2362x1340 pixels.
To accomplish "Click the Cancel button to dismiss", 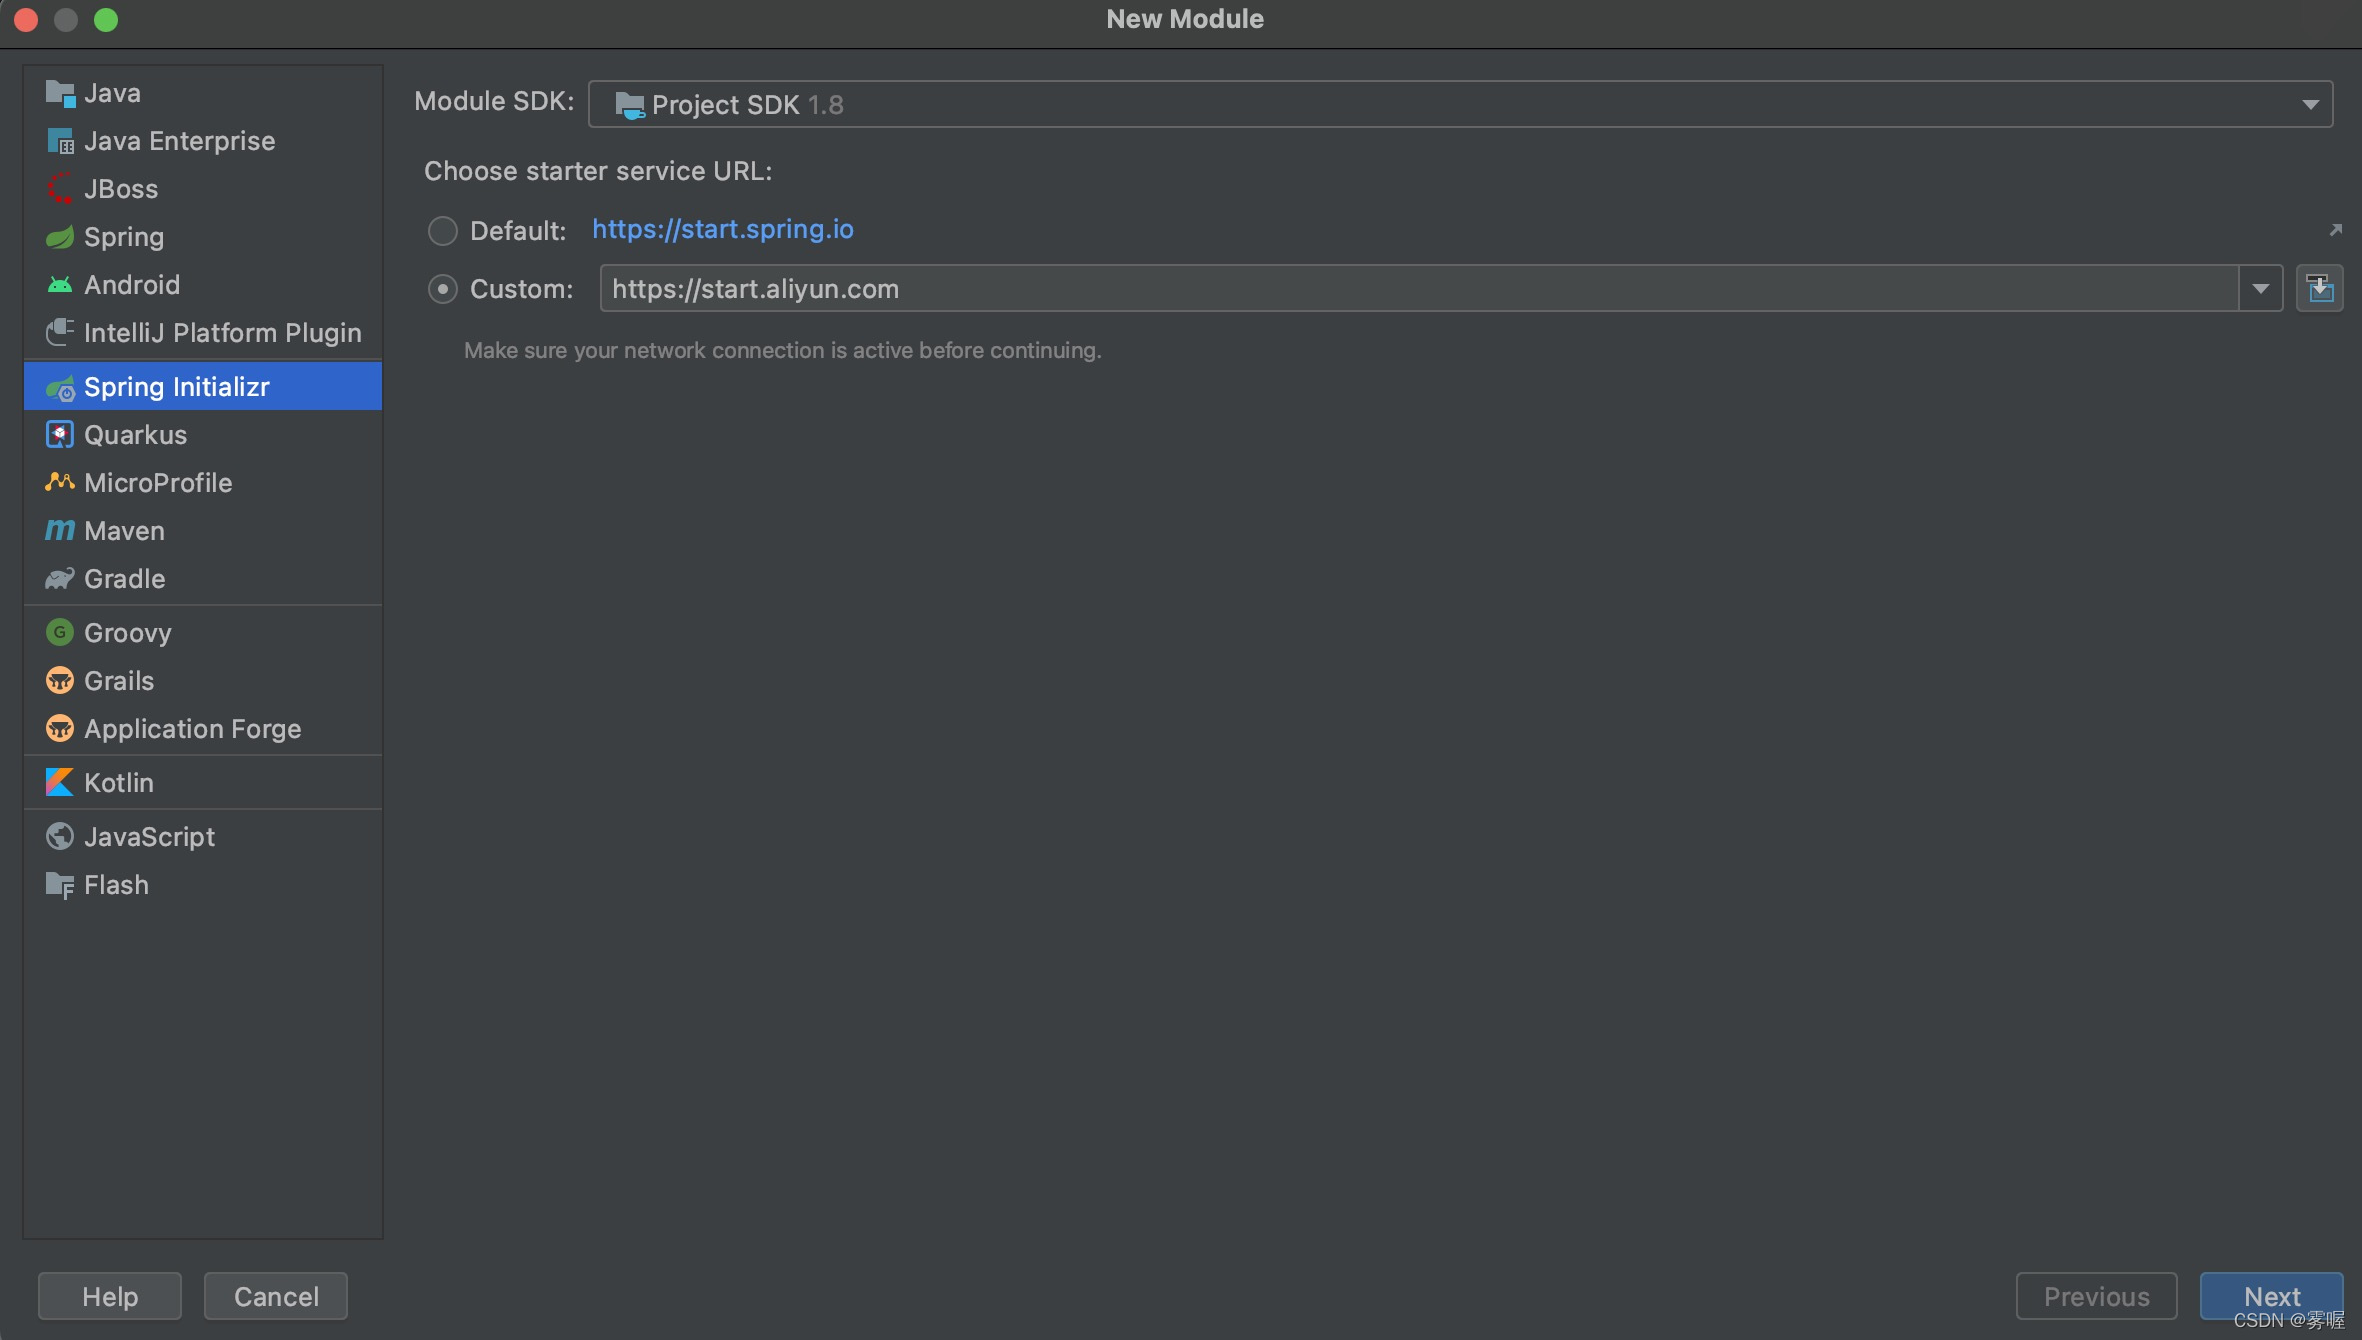I will (276, 1296).
